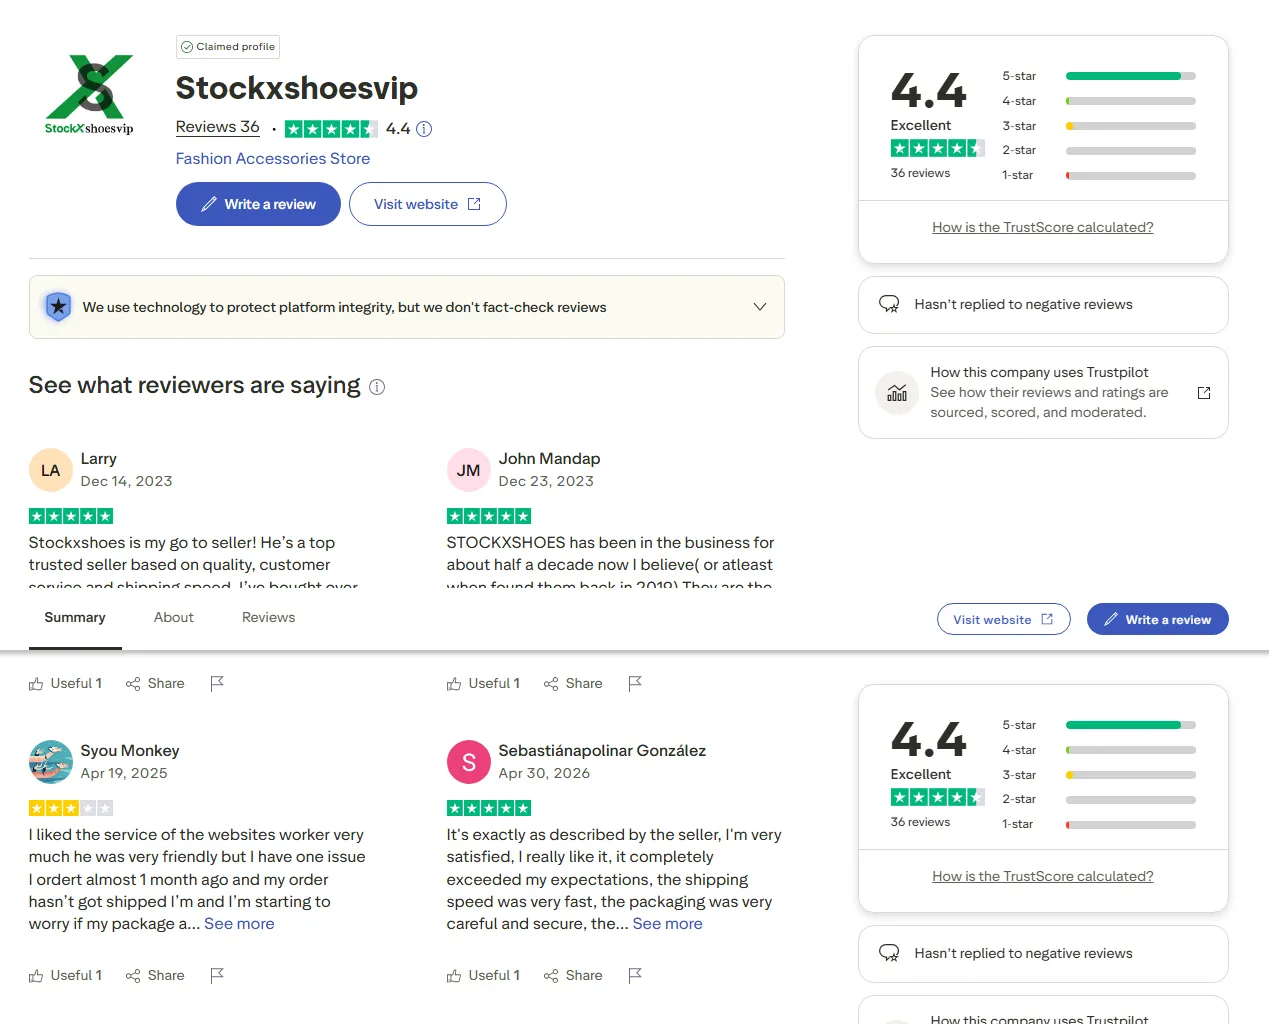The width and height of the screenshot is (1269, 1024).
Task: Switch to the Summary tab
Action: (x=75, y=618)
